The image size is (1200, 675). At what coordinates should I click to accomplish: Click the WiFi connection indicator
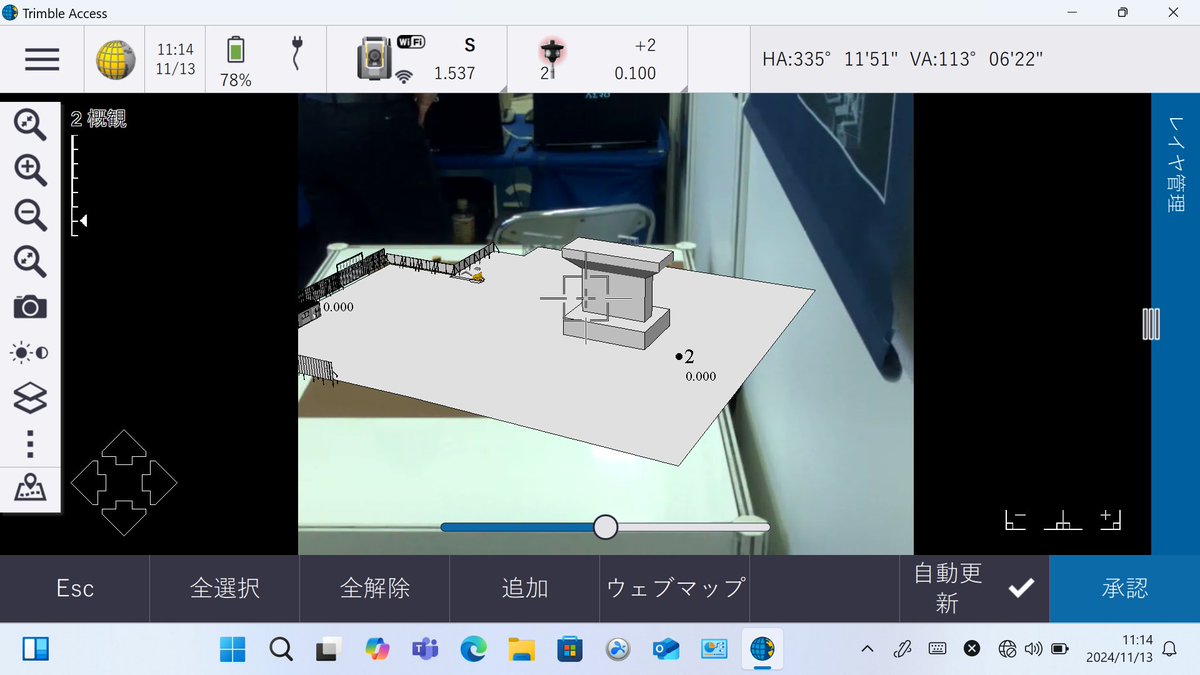[410, 42]
